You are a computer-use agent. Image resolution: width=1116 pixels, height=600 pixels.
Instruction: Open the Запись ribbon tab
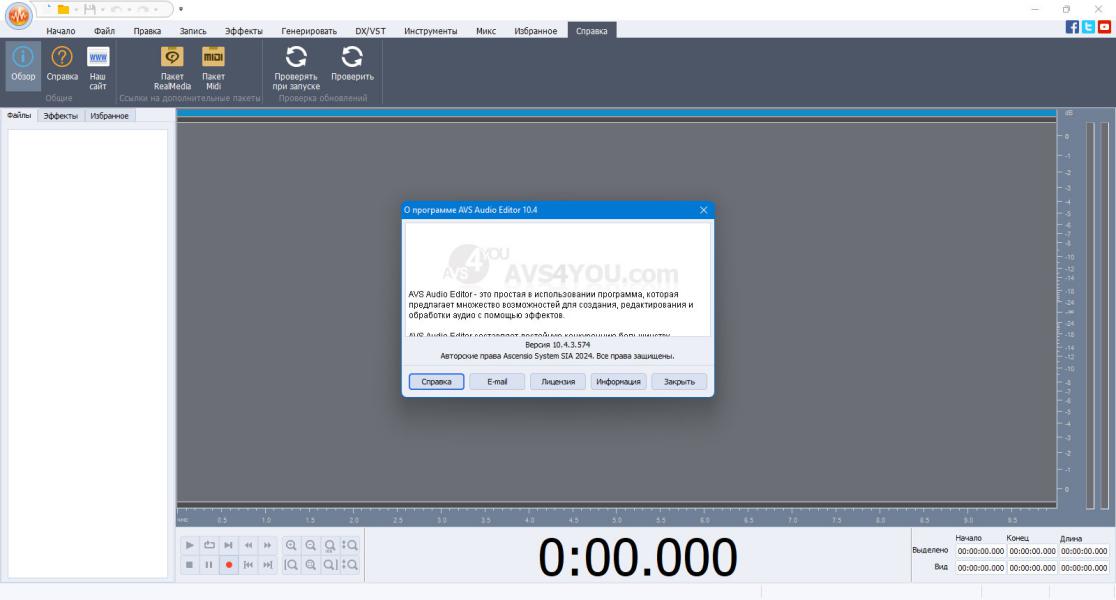tap(193, 31)
